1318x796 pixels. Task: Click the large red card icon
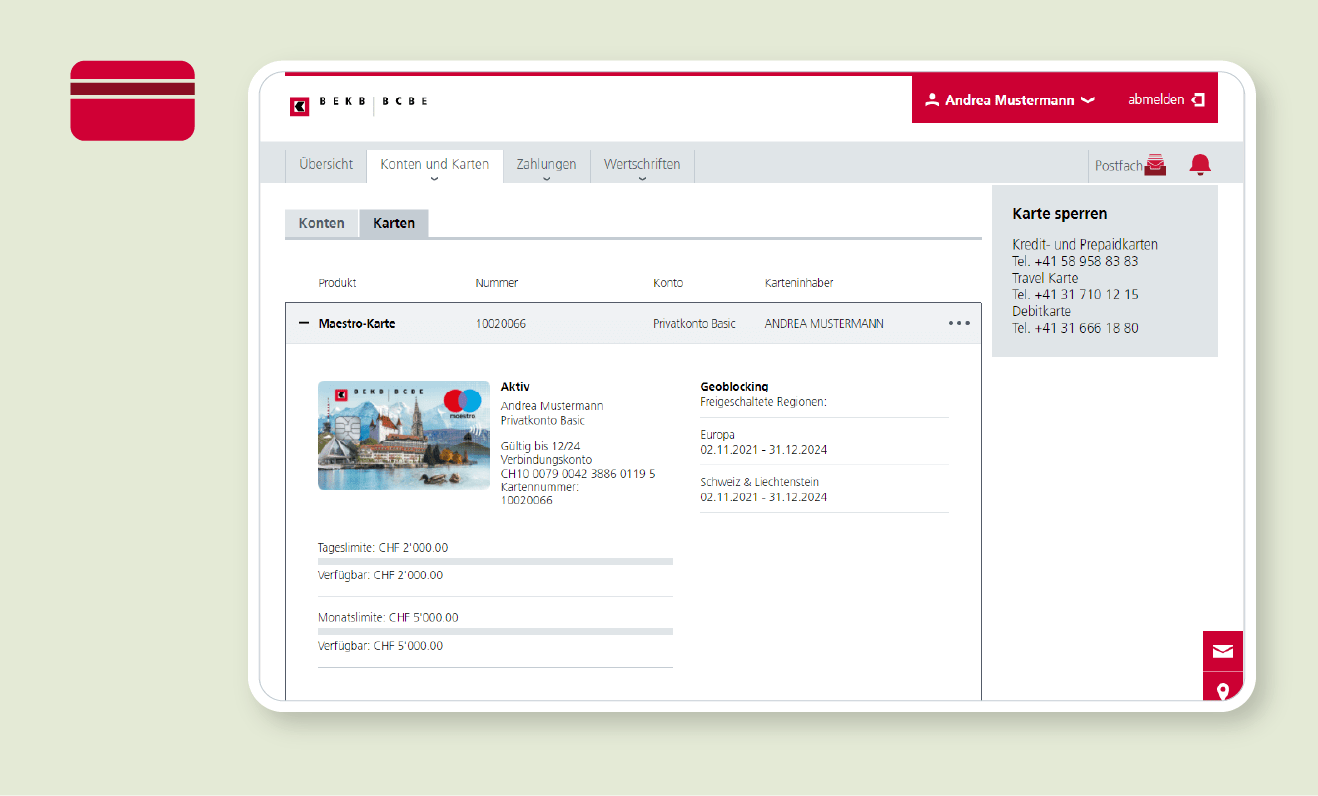pos(132,101)
